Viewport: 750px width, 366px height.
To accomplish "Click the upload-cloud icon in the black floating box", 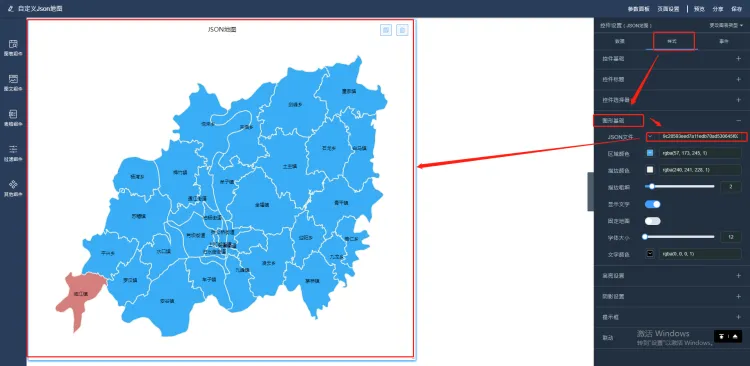I will (735, 336).
